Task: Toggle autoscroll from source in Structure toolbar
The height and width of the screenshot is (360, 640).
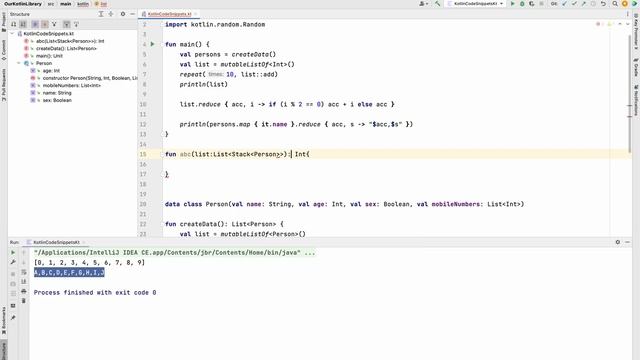Action: click(76, 24)
